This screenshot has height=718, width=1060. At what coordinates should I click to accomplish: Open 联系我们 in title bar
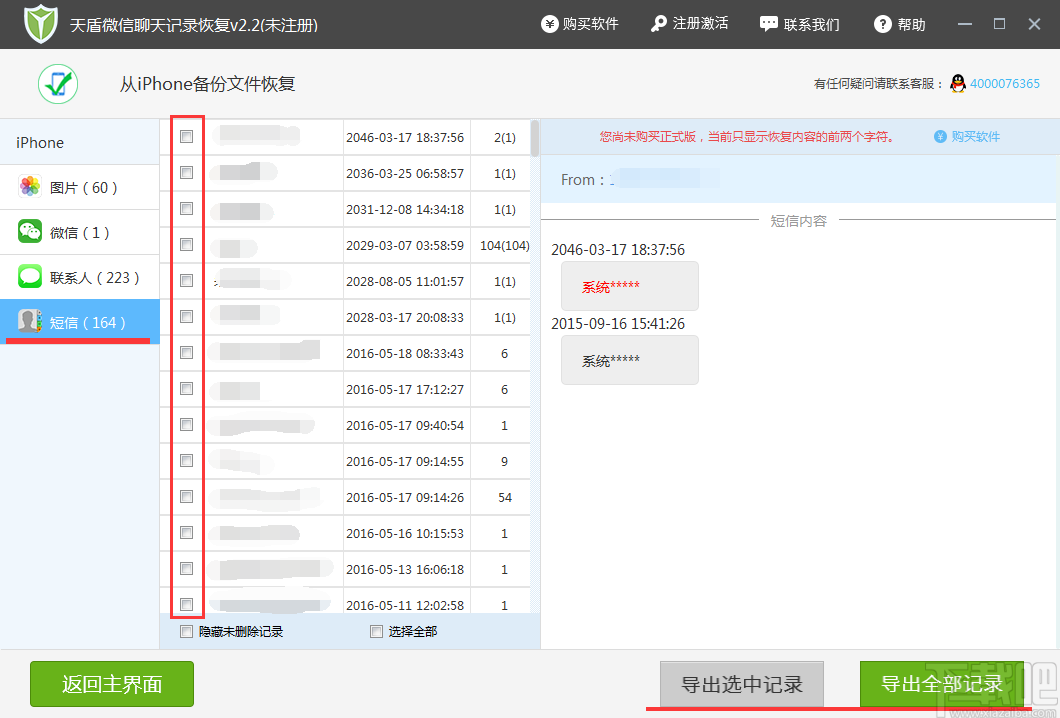tap(800, 24)
